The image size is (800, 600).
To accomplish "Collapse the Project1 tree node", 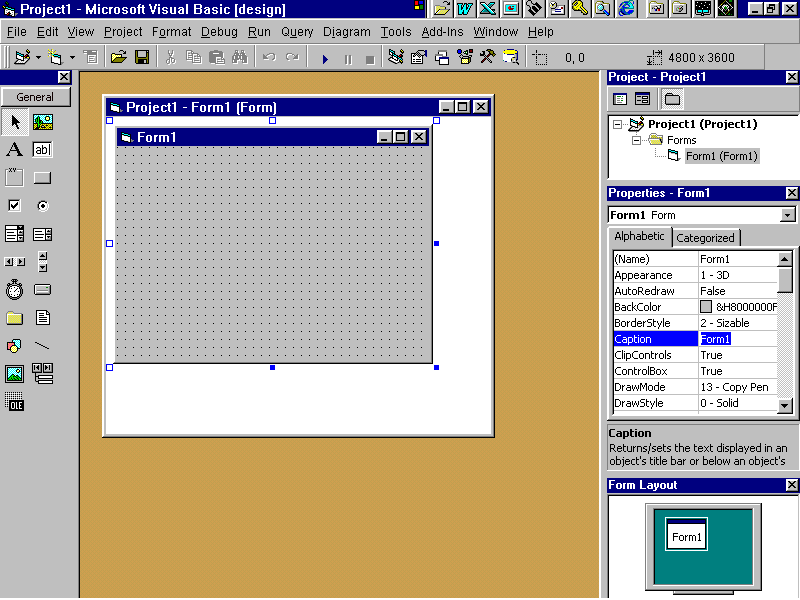I will click(617, 124).
